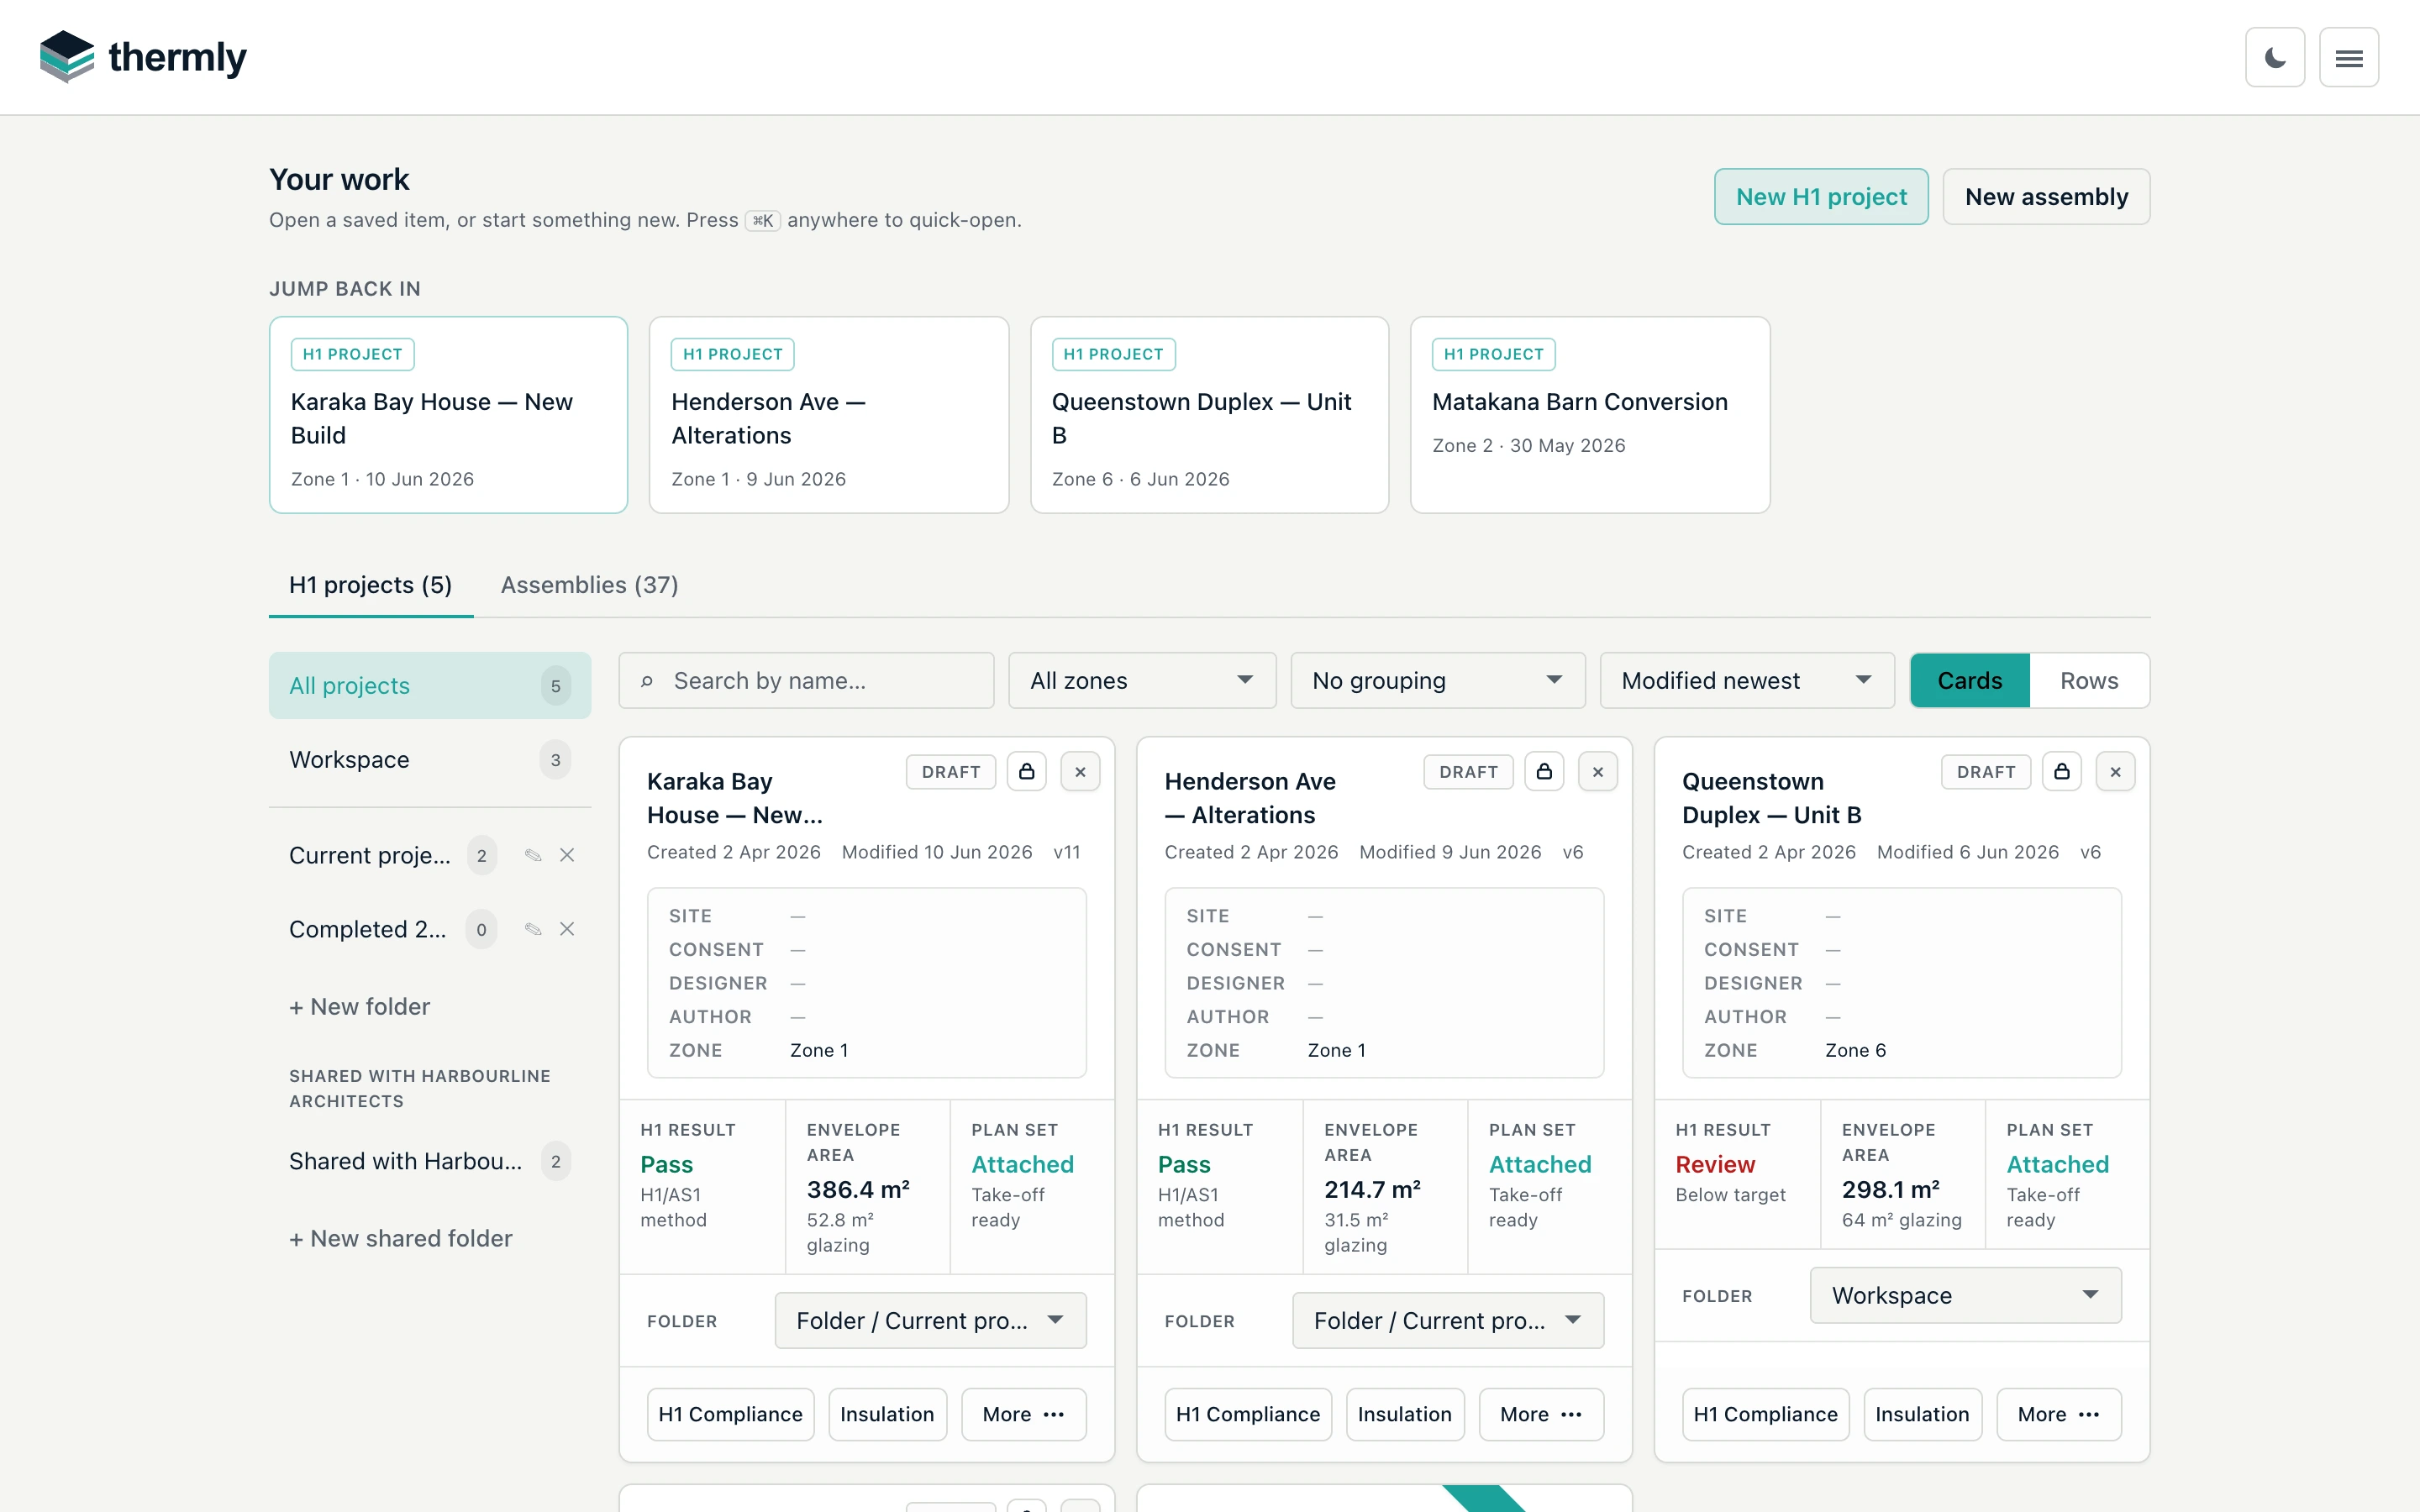
Task: Open Shared with Harbourline folder
Action: click(x=430, y=1161)
